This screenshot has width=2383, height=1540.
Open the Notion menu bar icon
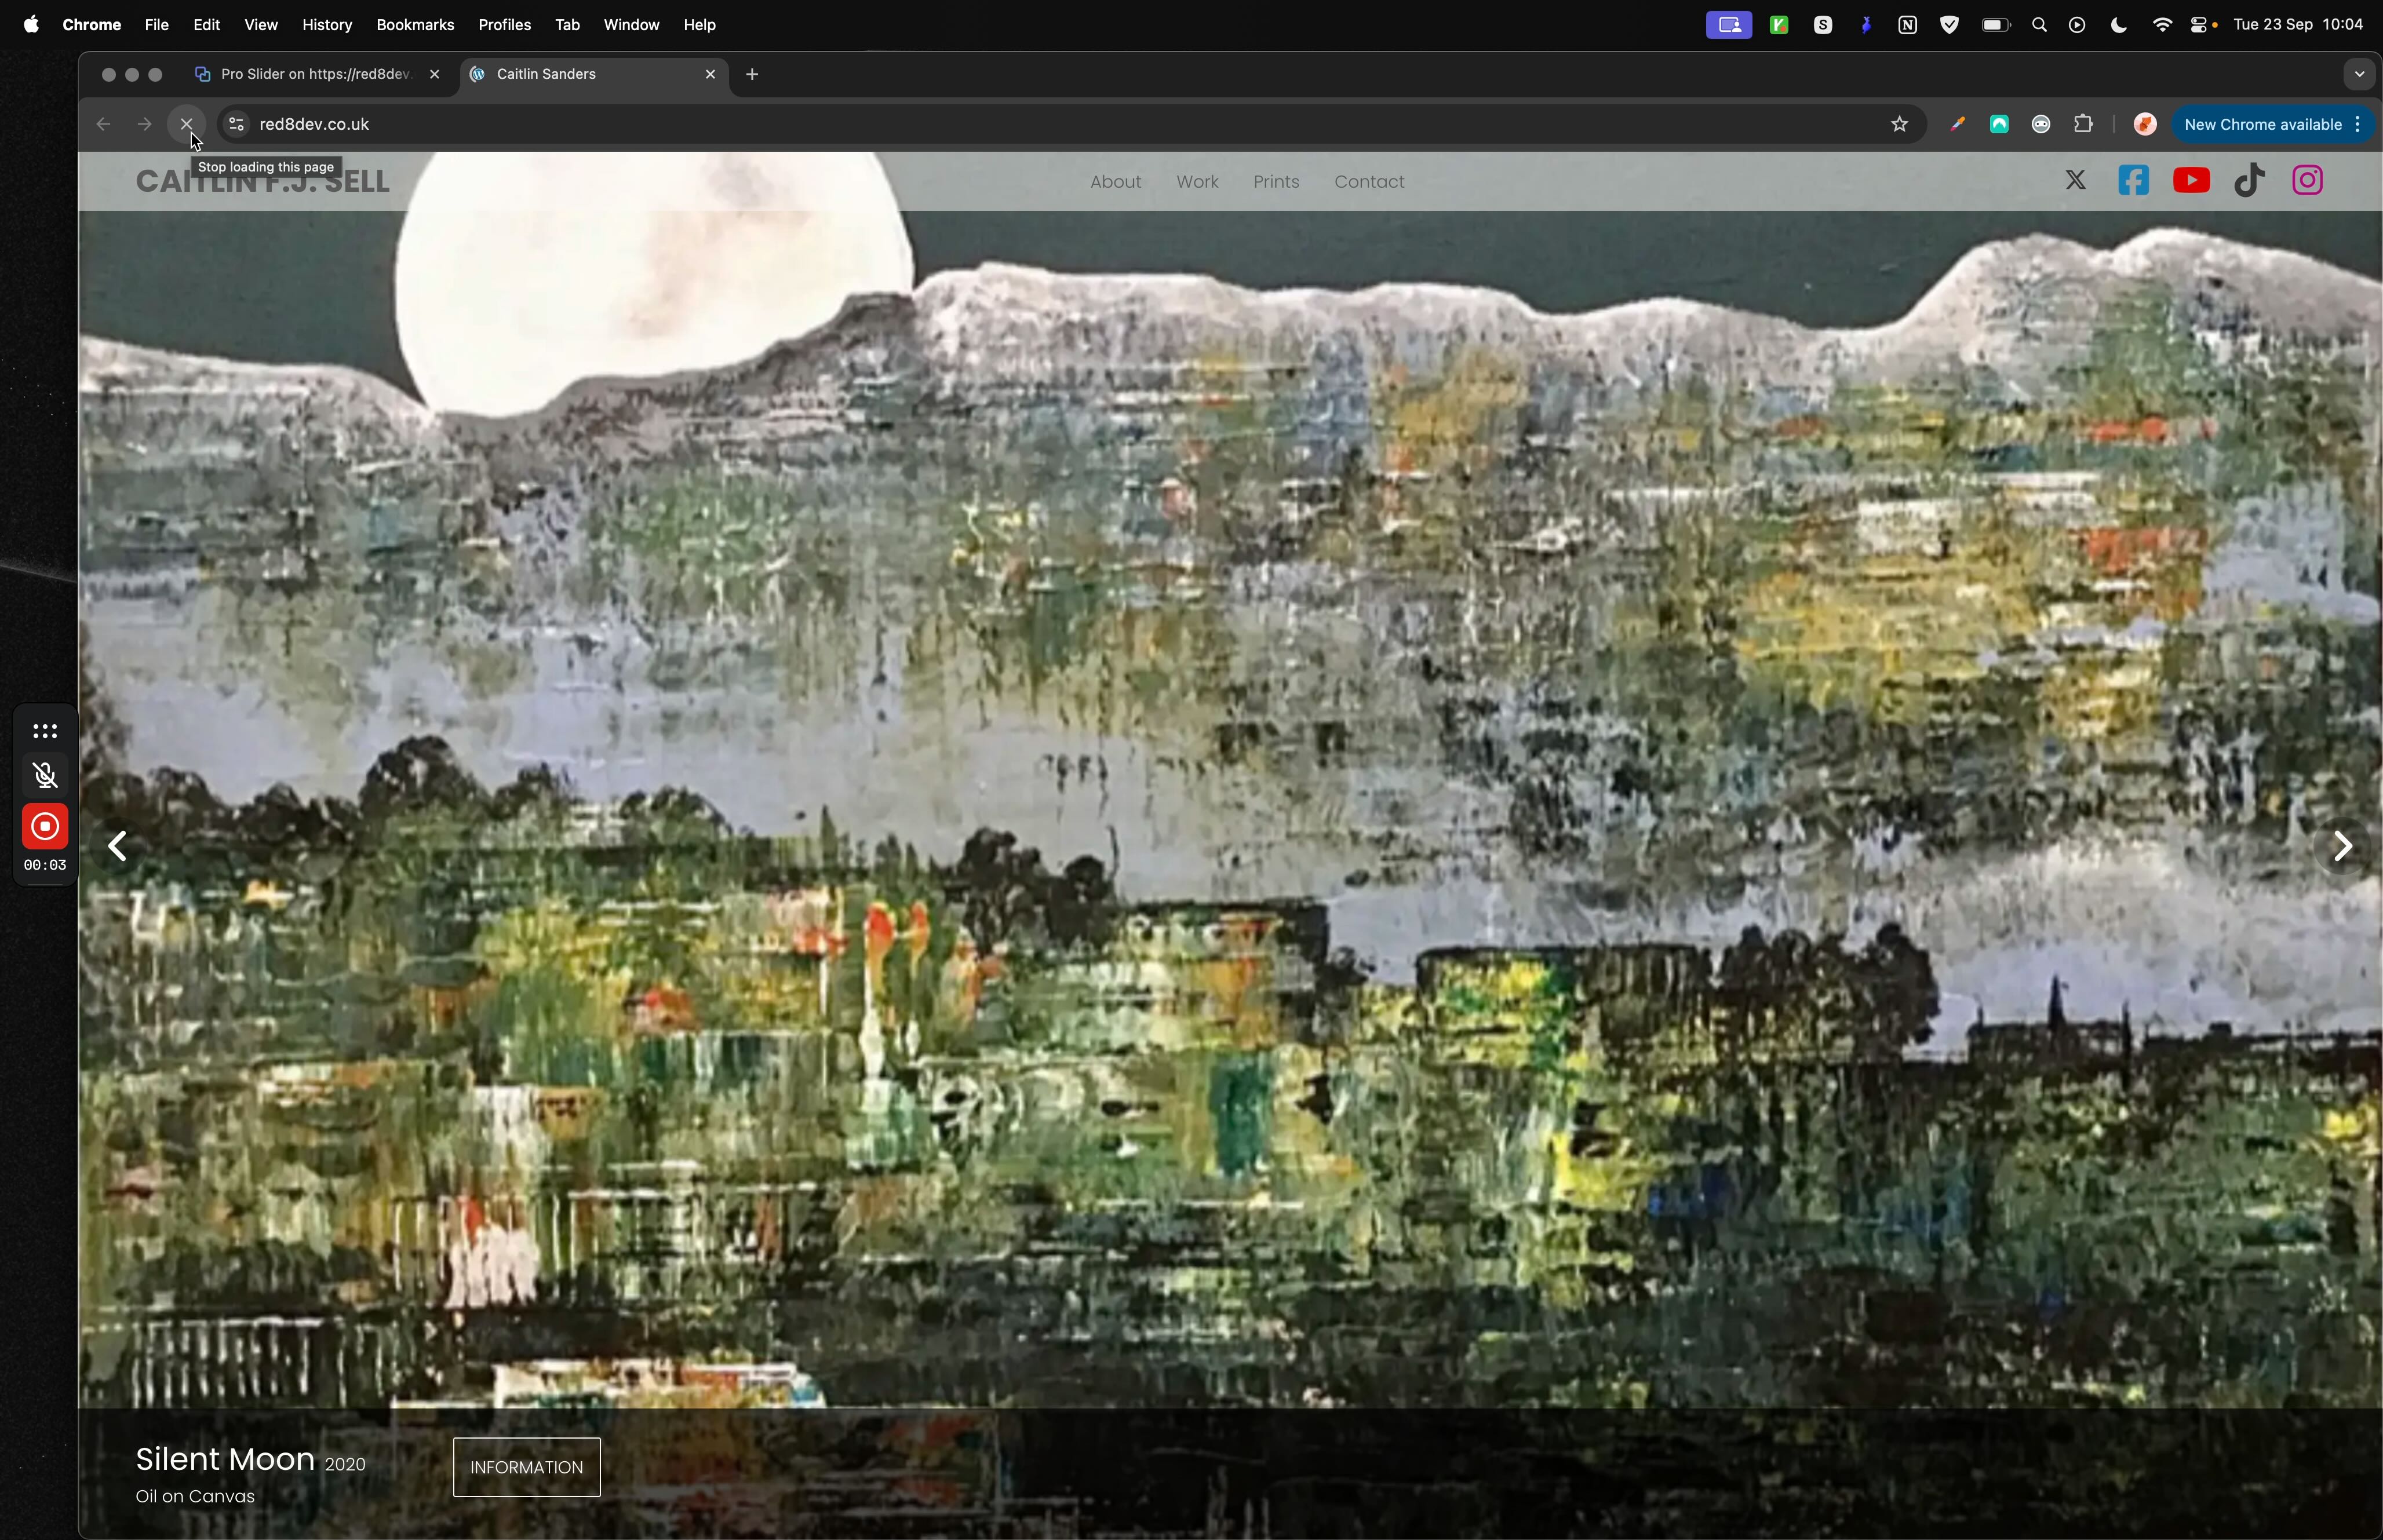point(1908,25)
